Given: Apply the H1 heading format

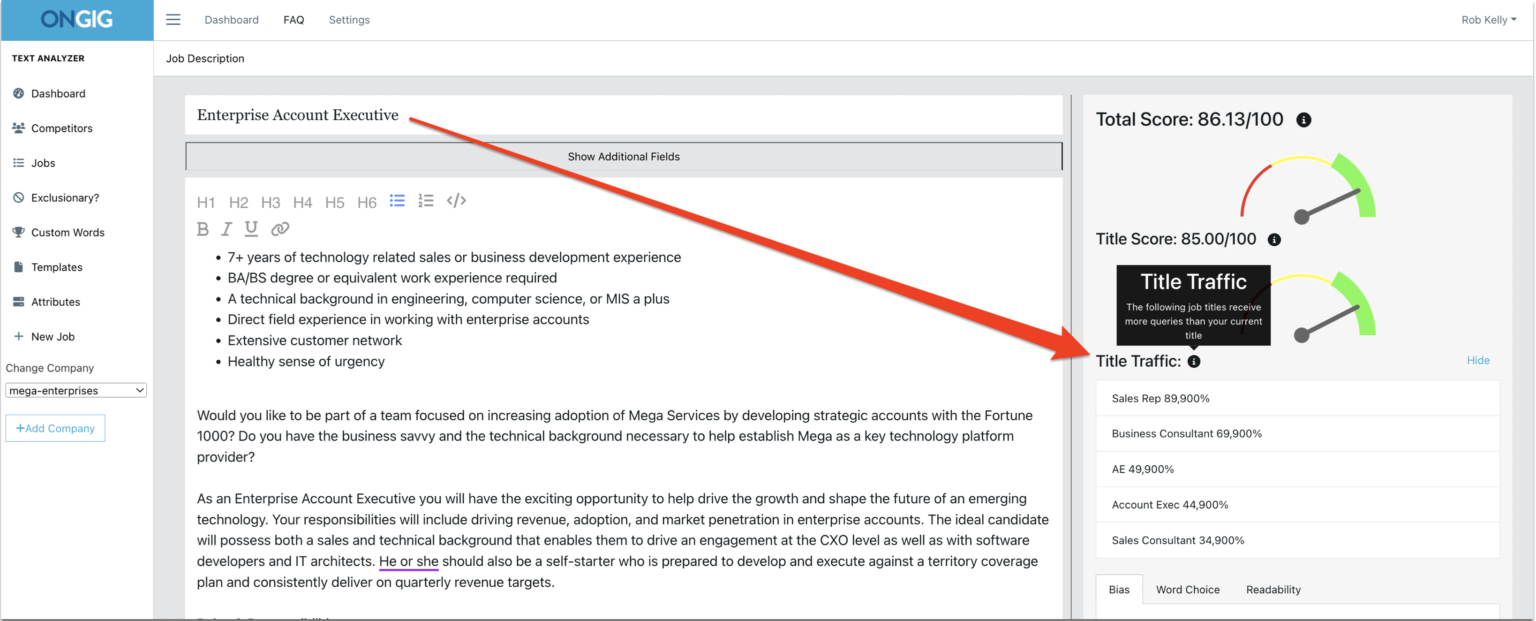Looking at the screenshot, I should [x=206, y=201].
